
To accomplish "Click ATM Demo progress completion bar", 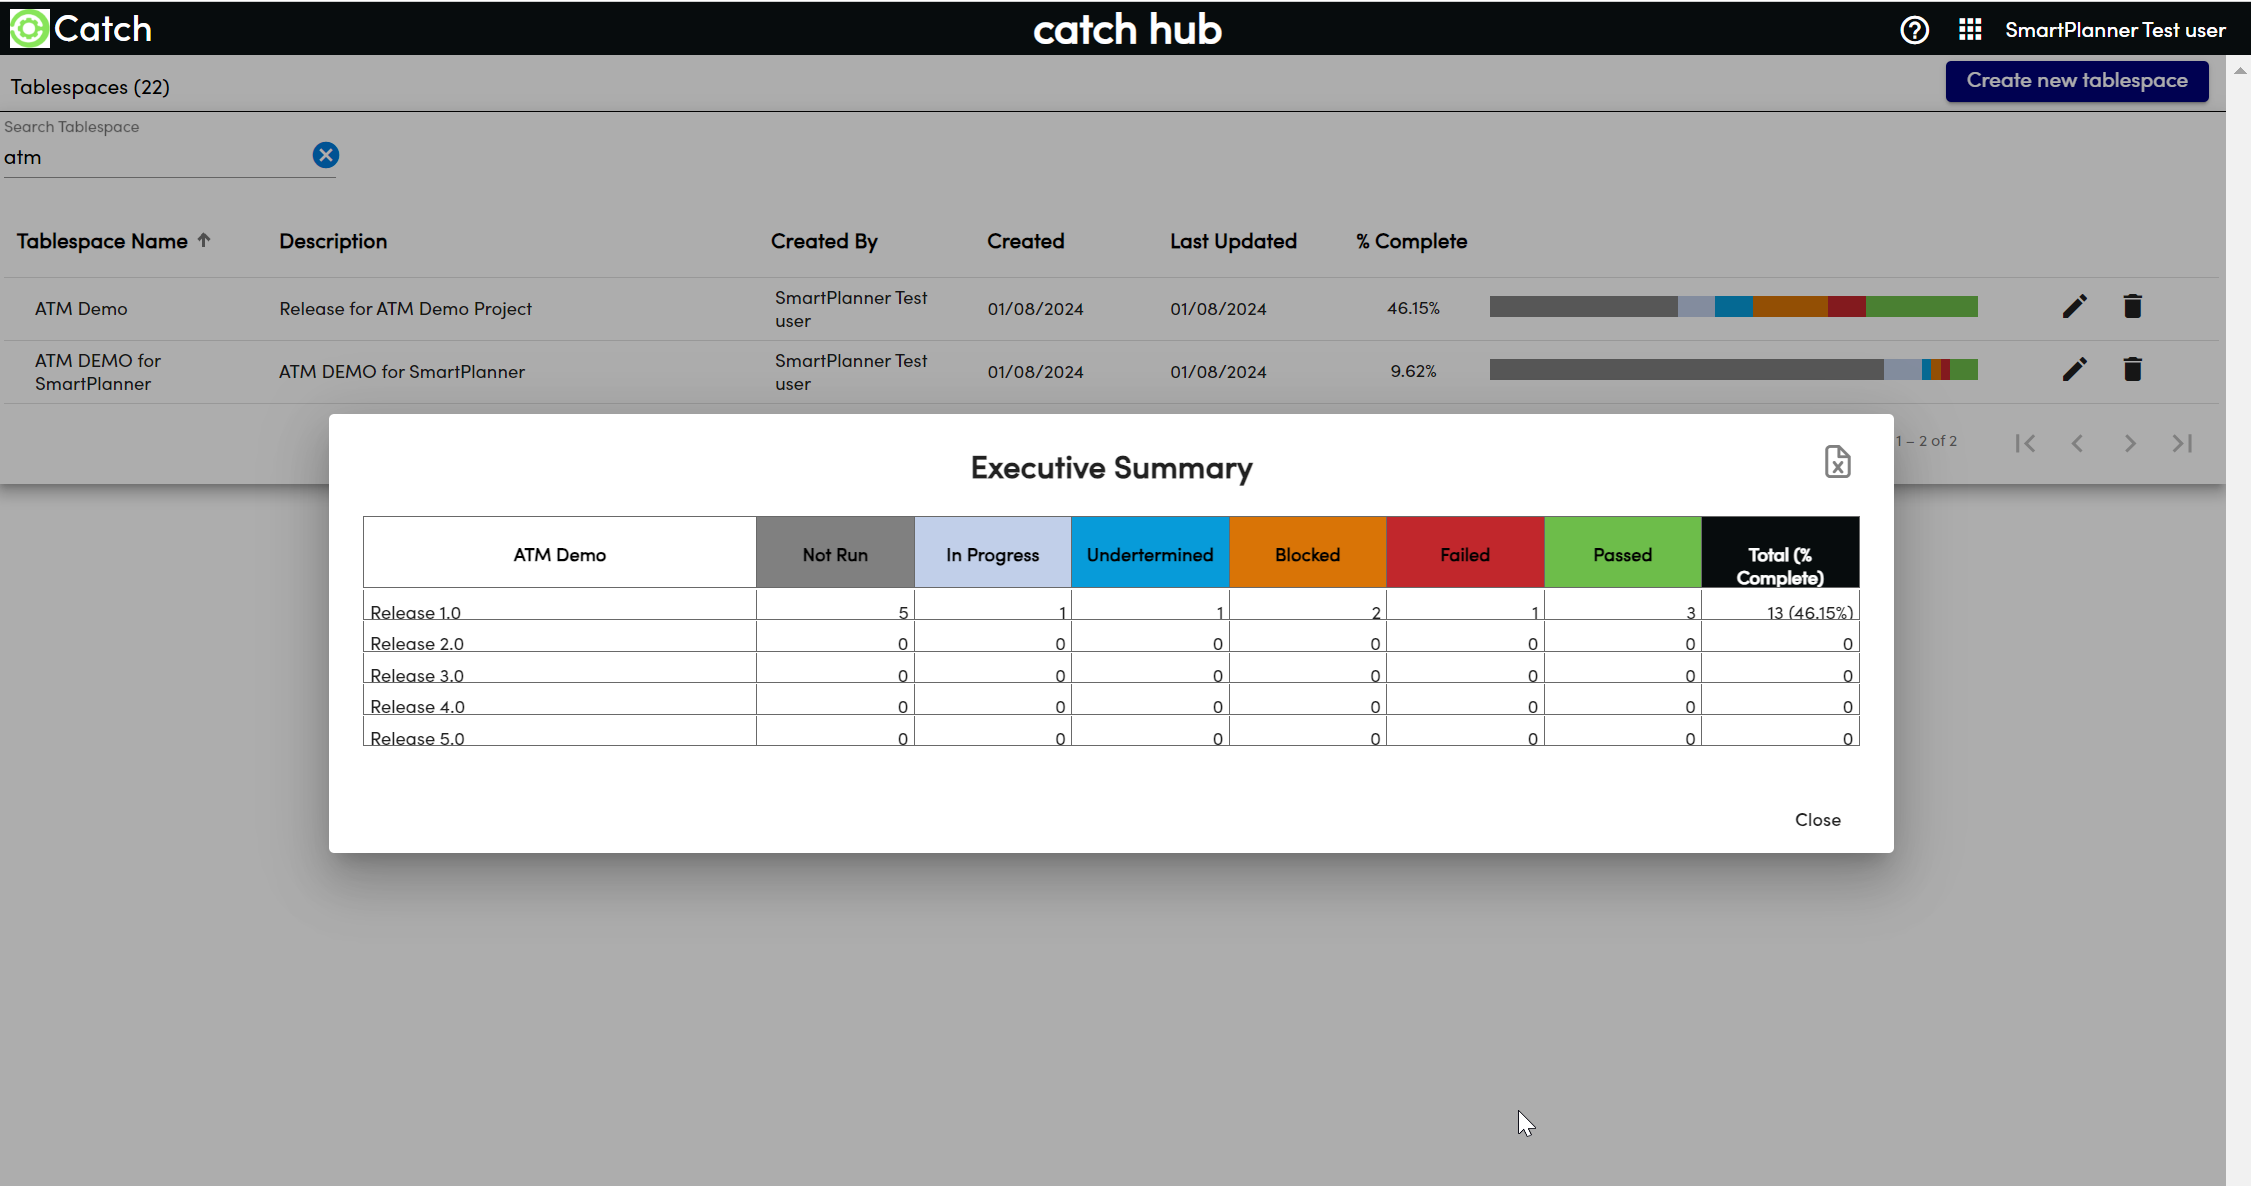I will tap(1733, 307).
